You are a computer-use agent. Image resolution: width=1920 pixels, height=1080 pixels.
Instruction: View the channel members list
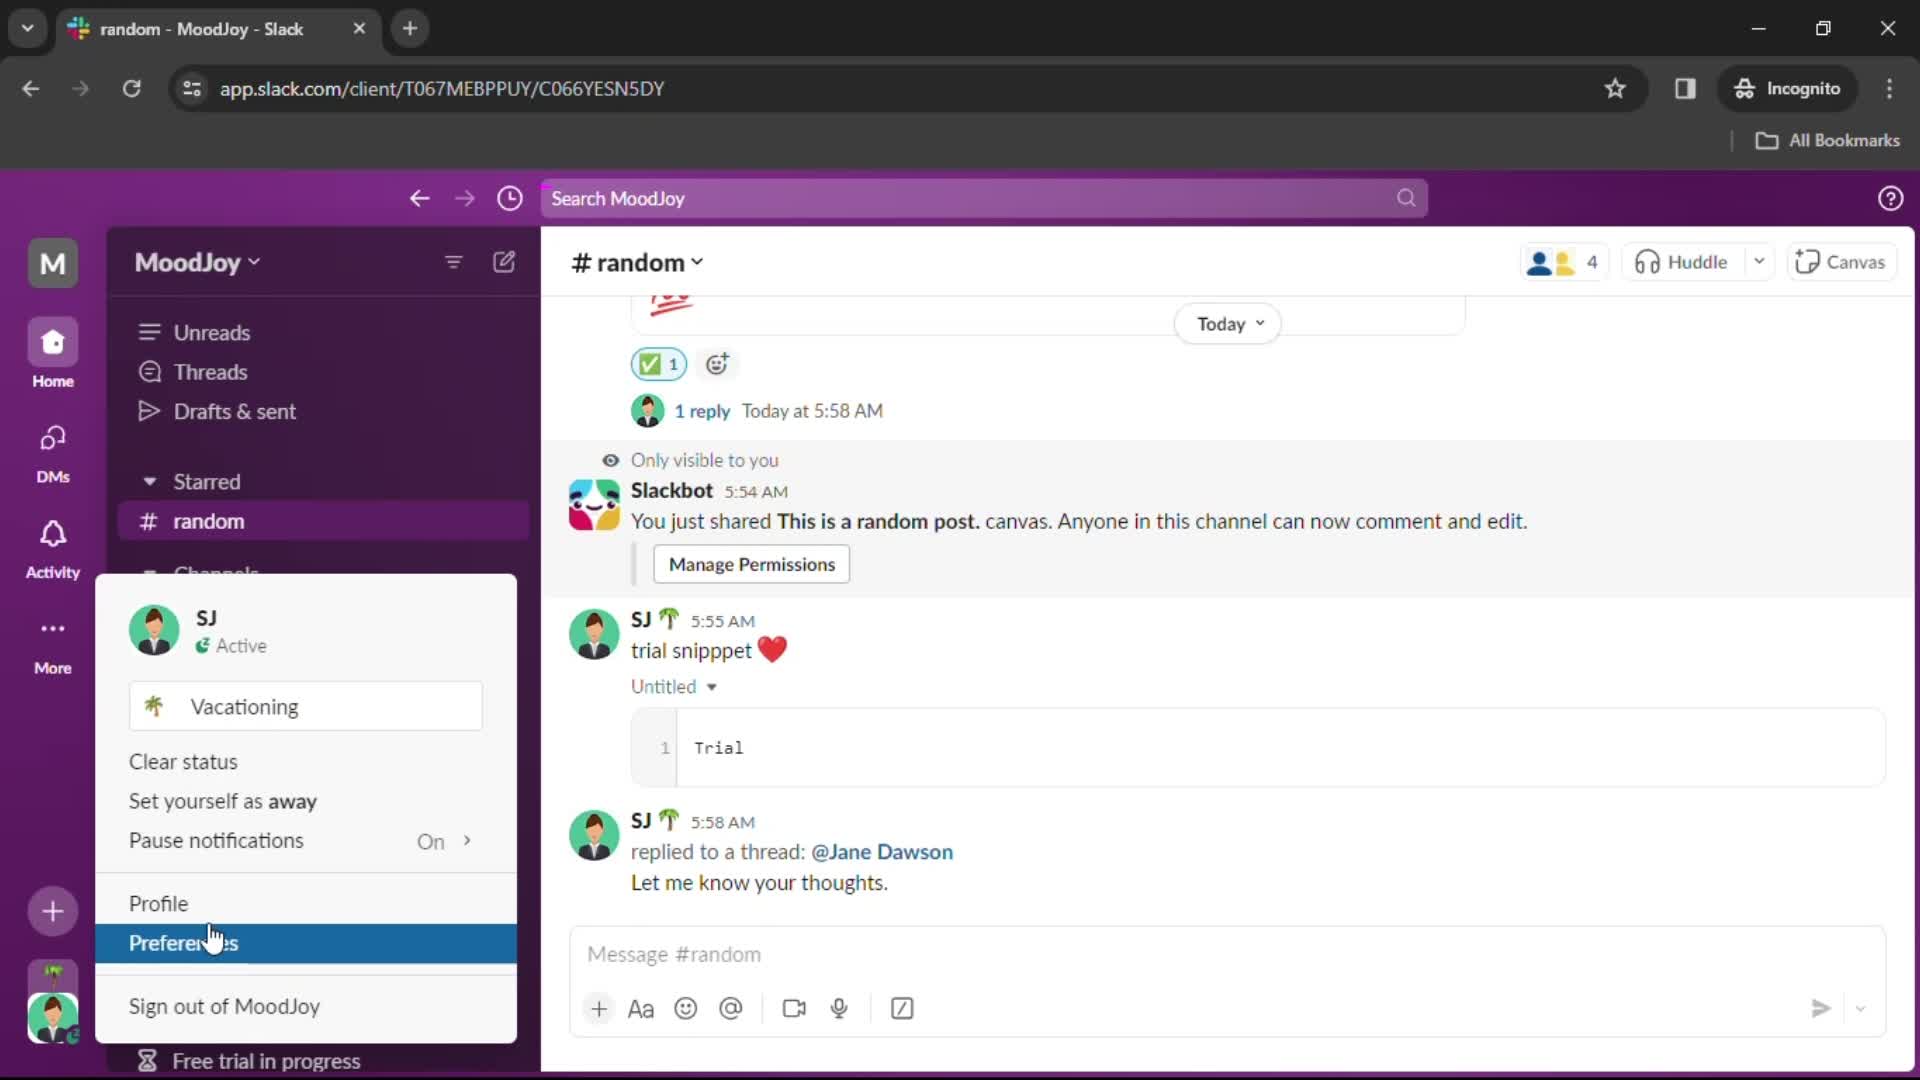1564,262
